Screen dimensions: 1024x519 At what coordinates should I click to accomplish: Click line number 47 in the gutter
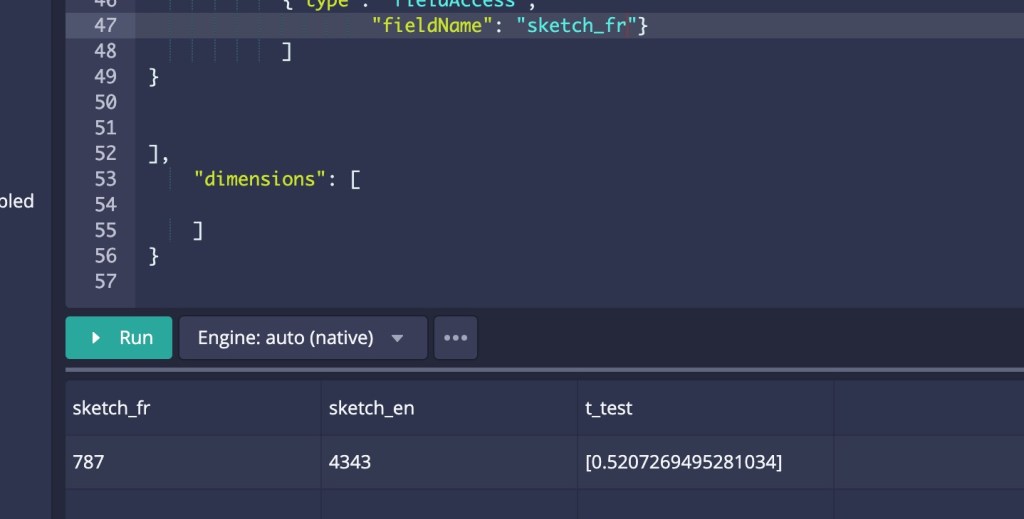(x=105, y=25)
